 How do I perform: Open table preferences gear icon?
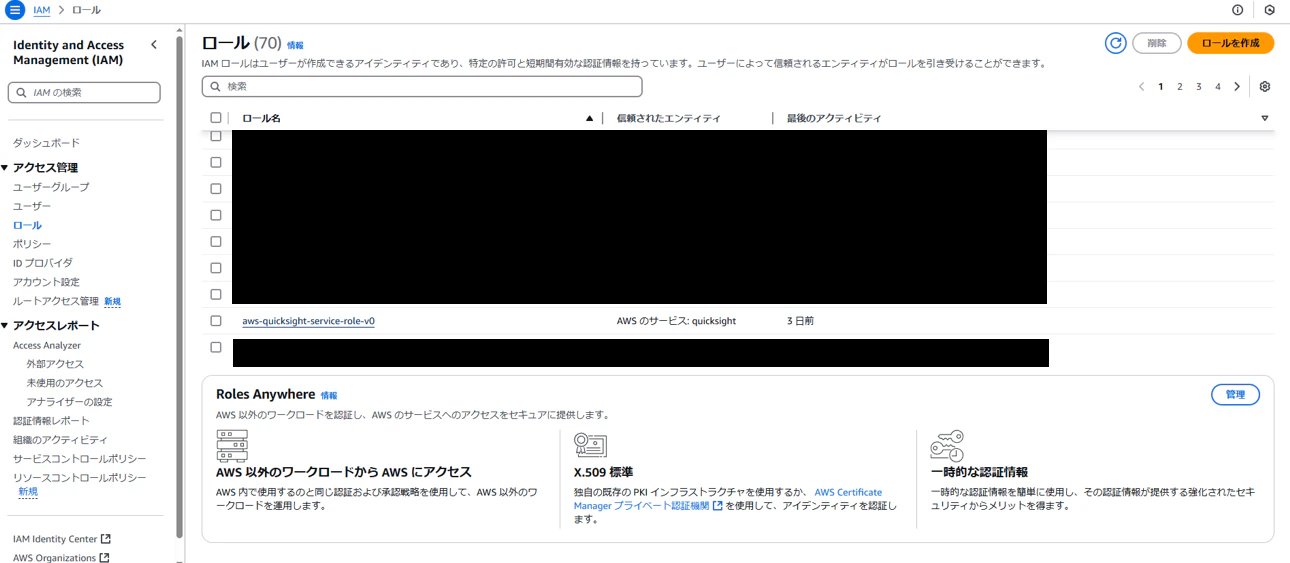(x=1265, y=87)
